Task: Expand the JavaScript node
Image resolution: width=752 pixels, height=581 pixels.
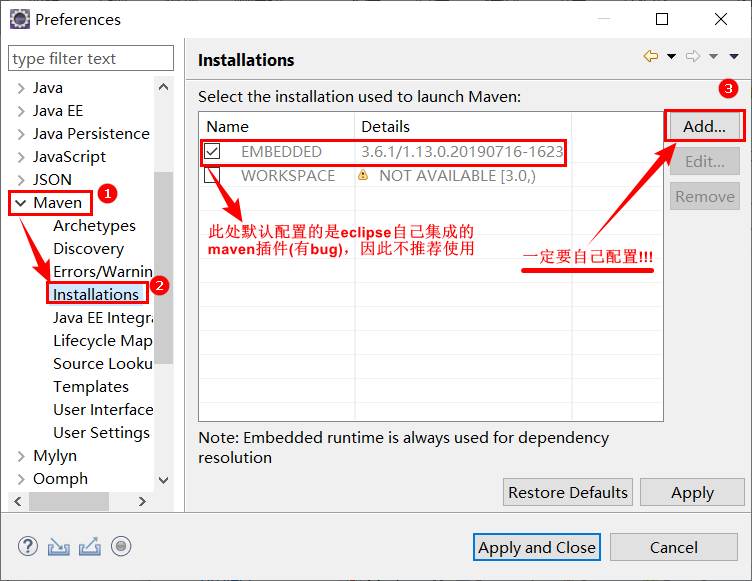Action: point(21,157)
